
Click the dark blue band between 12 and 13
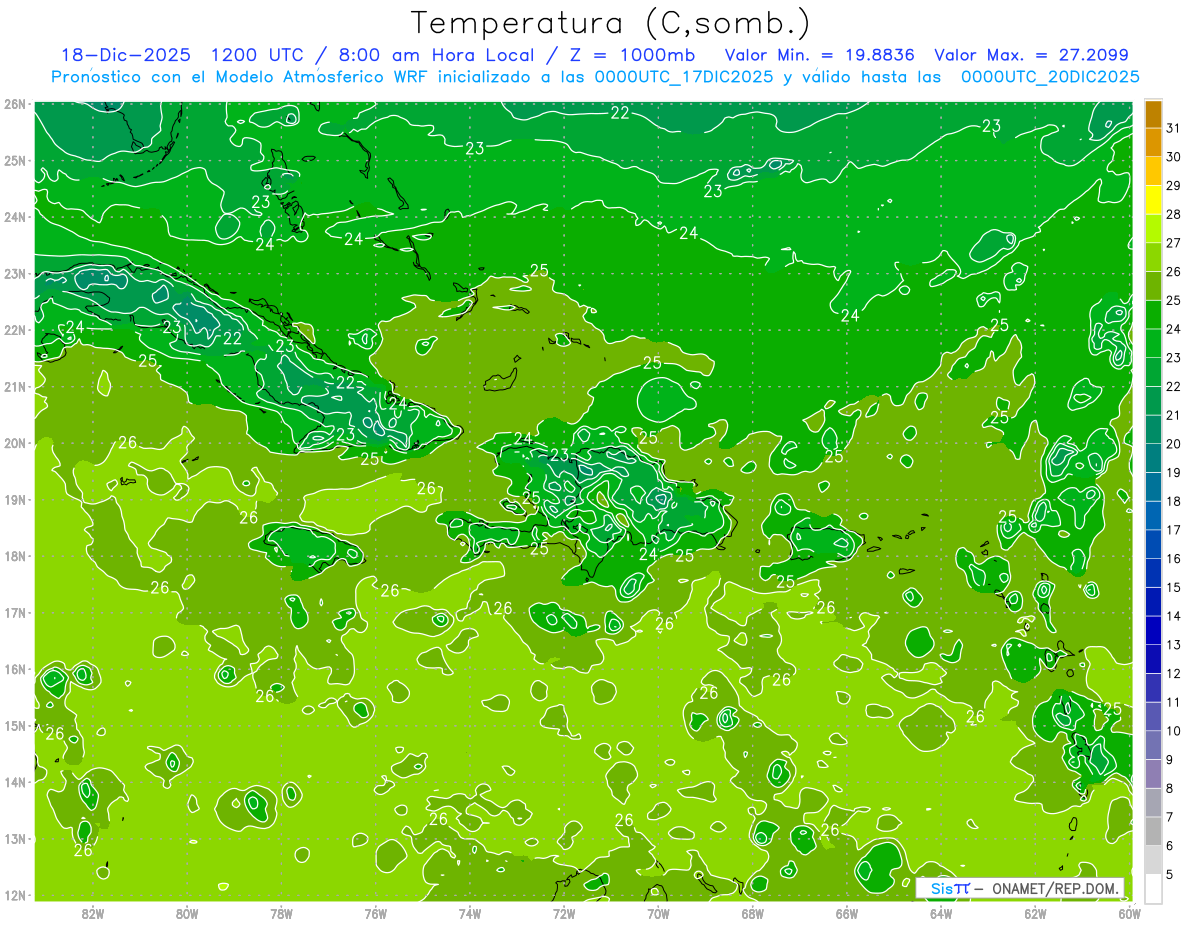click(x=1153, y=659)
